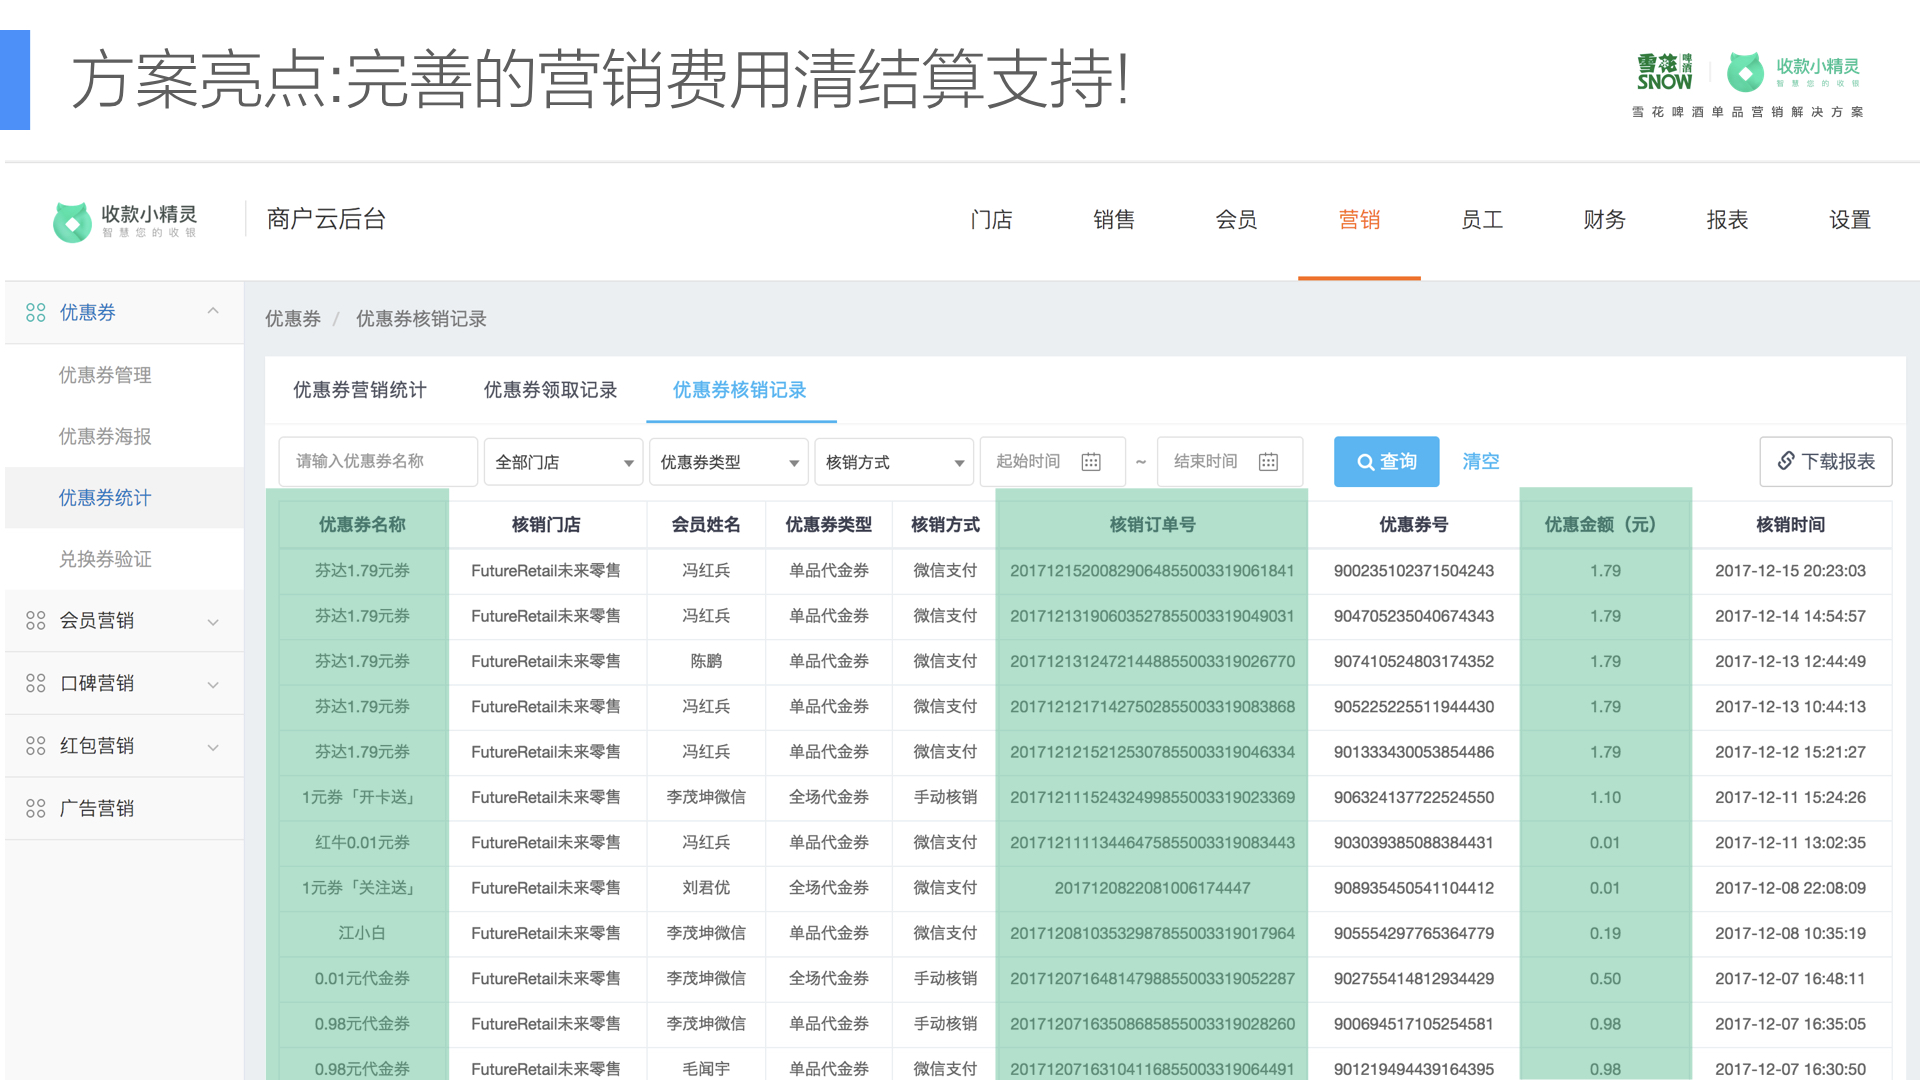Screen dimensions: 1920x1080
Task: Click the grid icon beside 会员营销
Action: (36, 621)
